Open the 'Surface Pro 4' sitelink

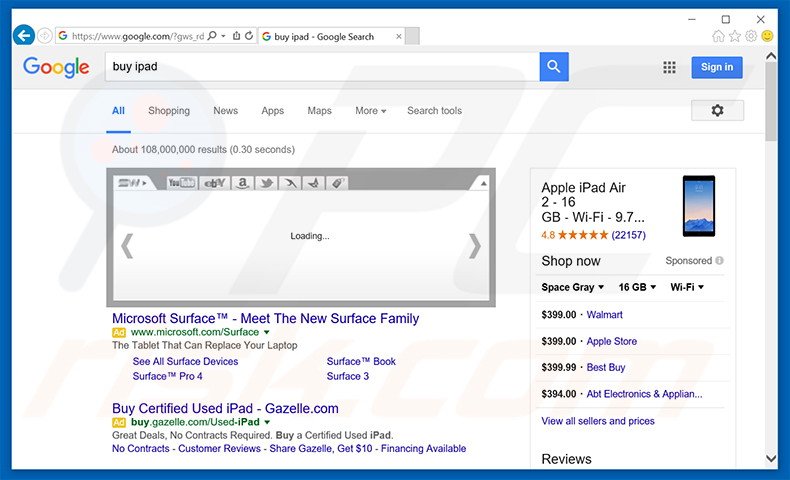pyautogui.click(x=167, y=376)
